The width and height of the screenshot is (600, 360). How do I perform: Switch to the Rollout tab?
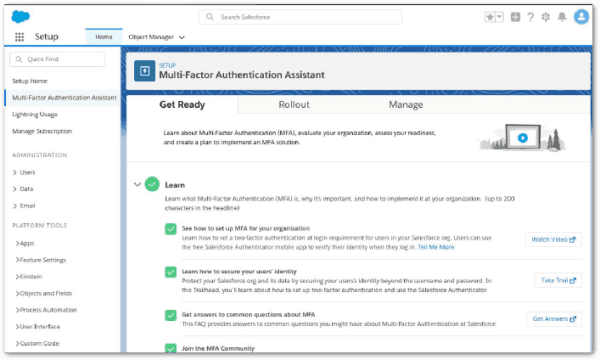294,104
